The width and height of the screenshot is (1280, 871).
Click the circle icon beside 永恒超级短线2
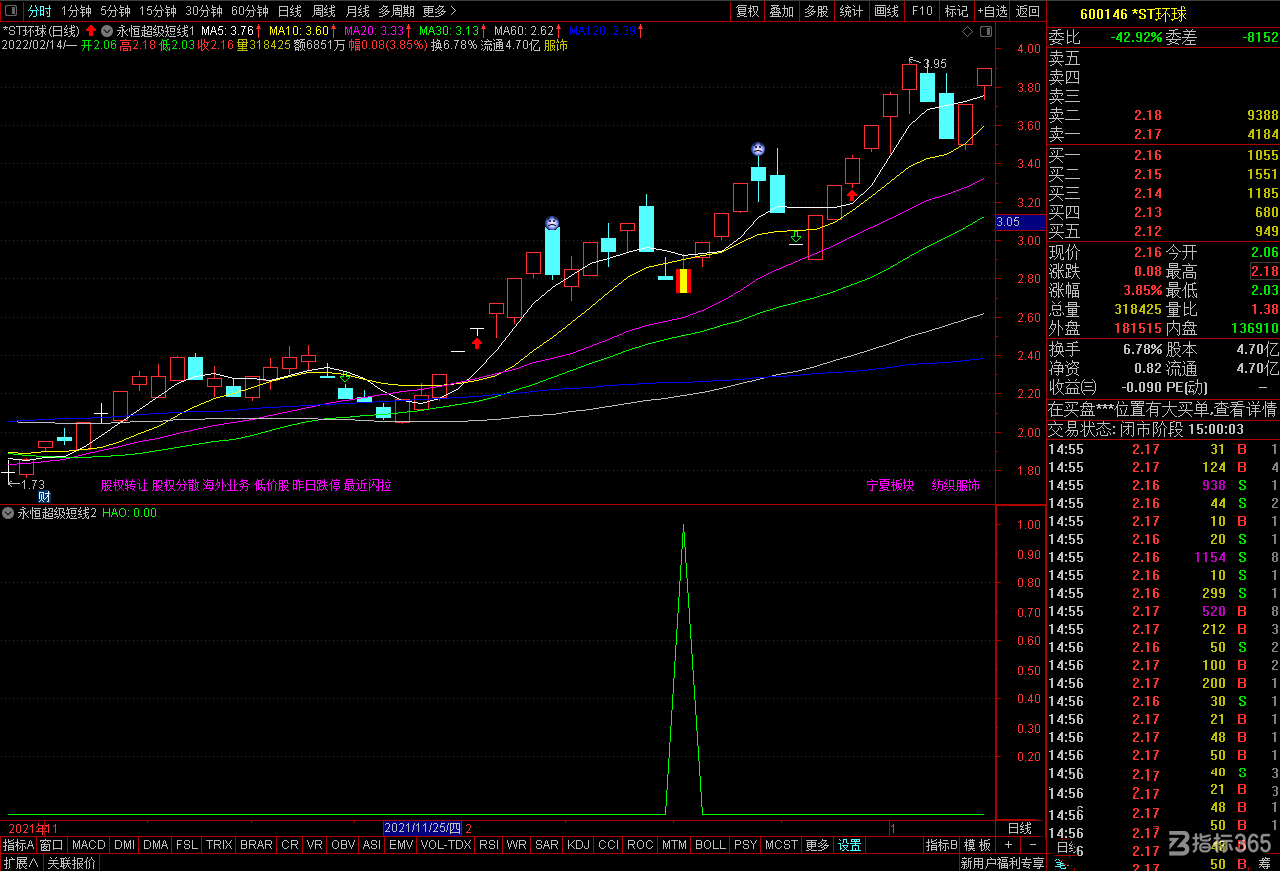coord(8,513)
